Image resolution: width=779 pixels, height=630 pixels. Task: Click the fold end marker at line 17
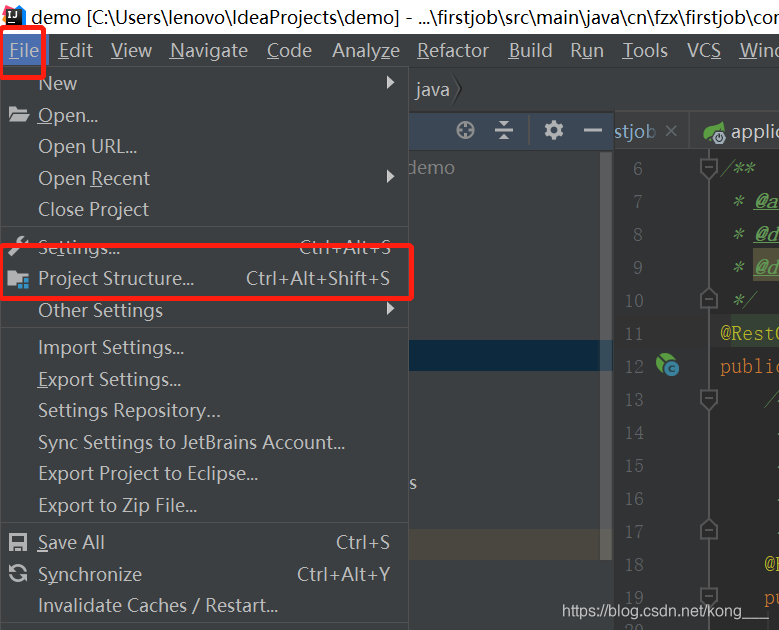tap(708, 530)
